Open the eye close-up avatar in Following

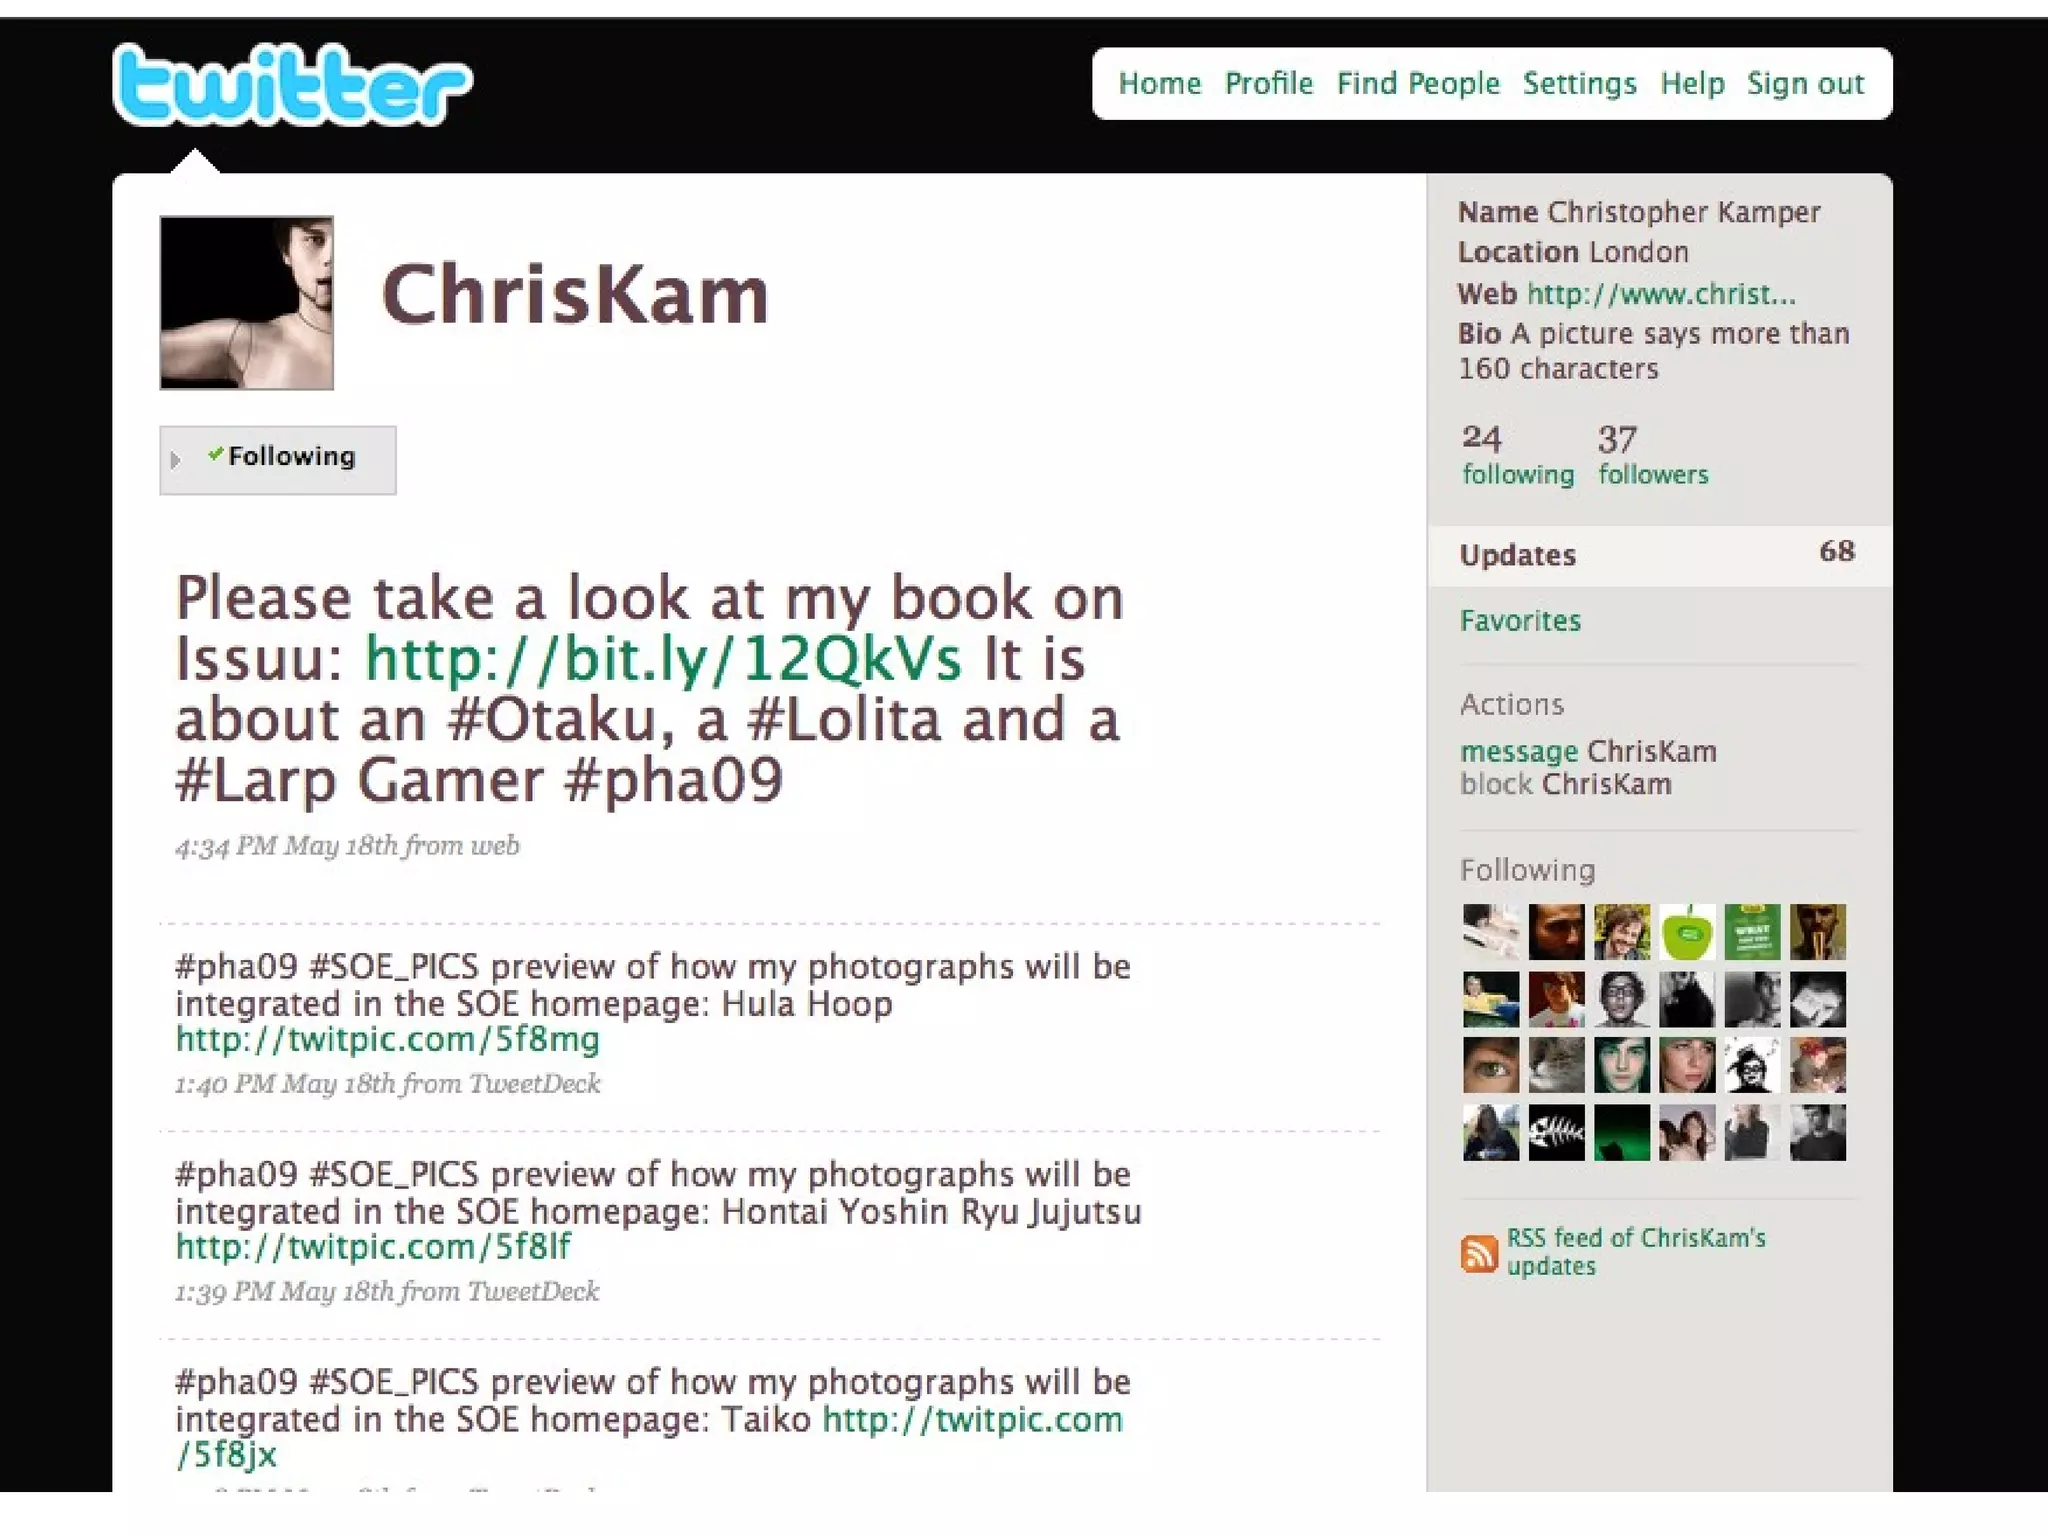[1491, 1065]
